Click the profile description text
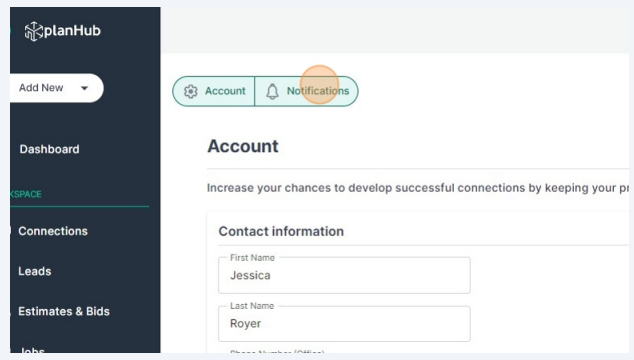 coord(418,188)
